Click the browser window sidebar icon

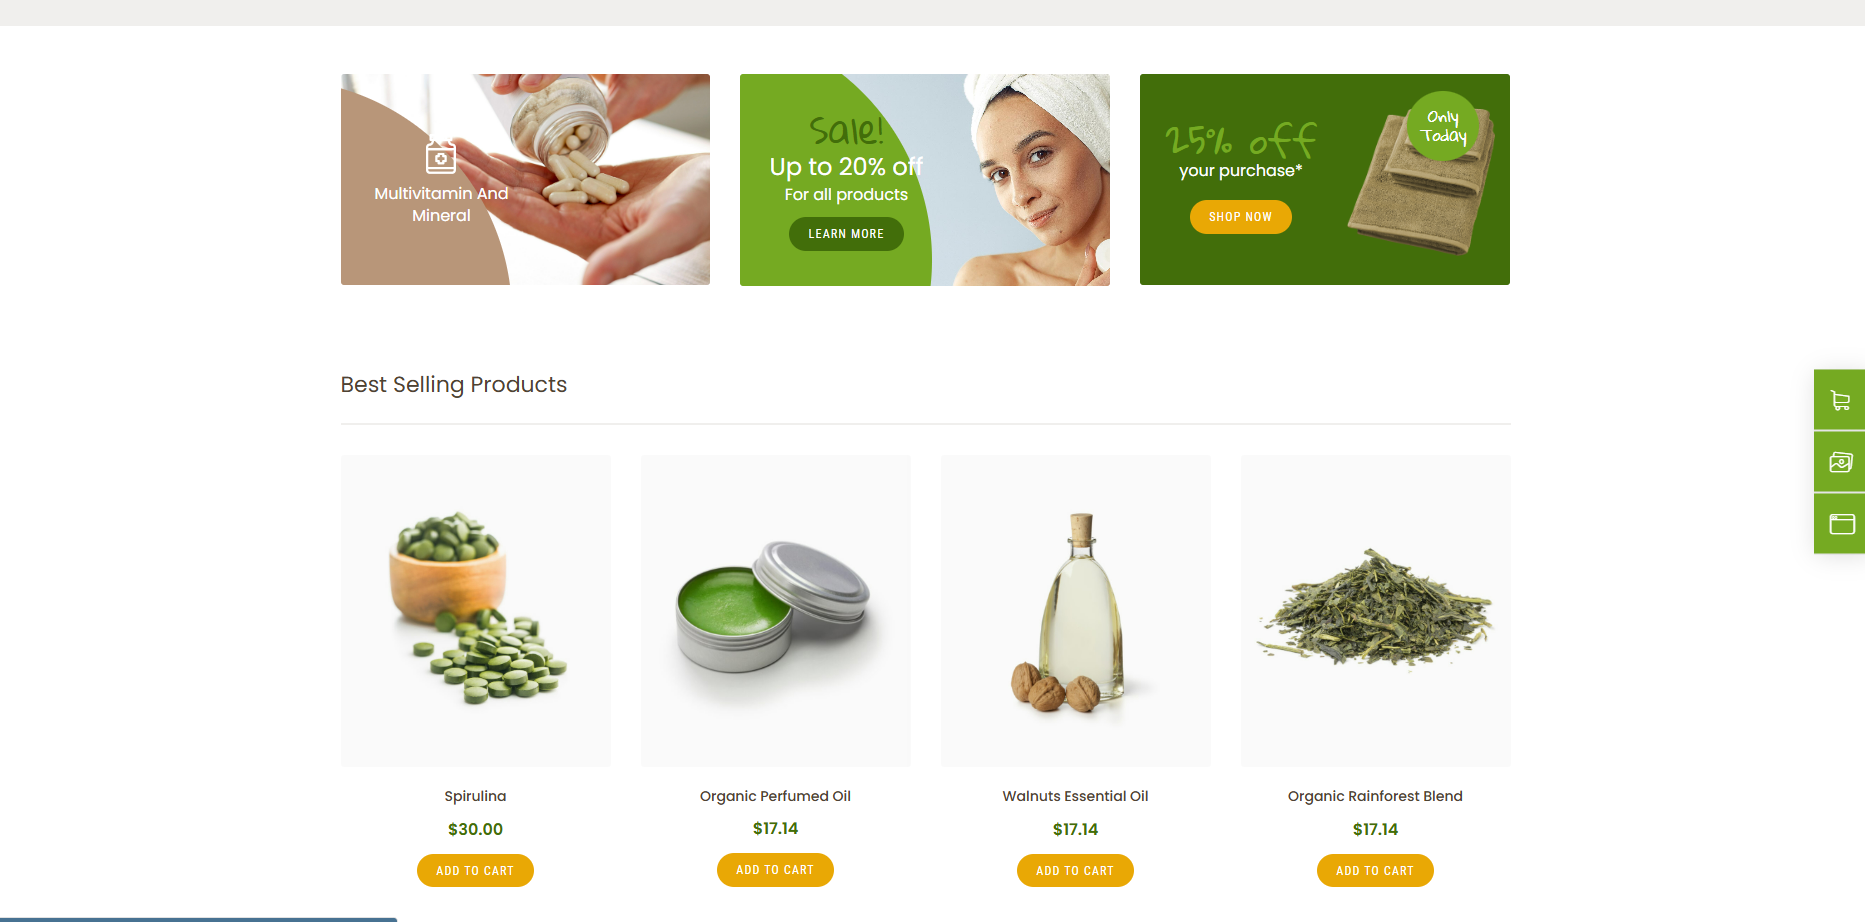[x=1839, y=523]
